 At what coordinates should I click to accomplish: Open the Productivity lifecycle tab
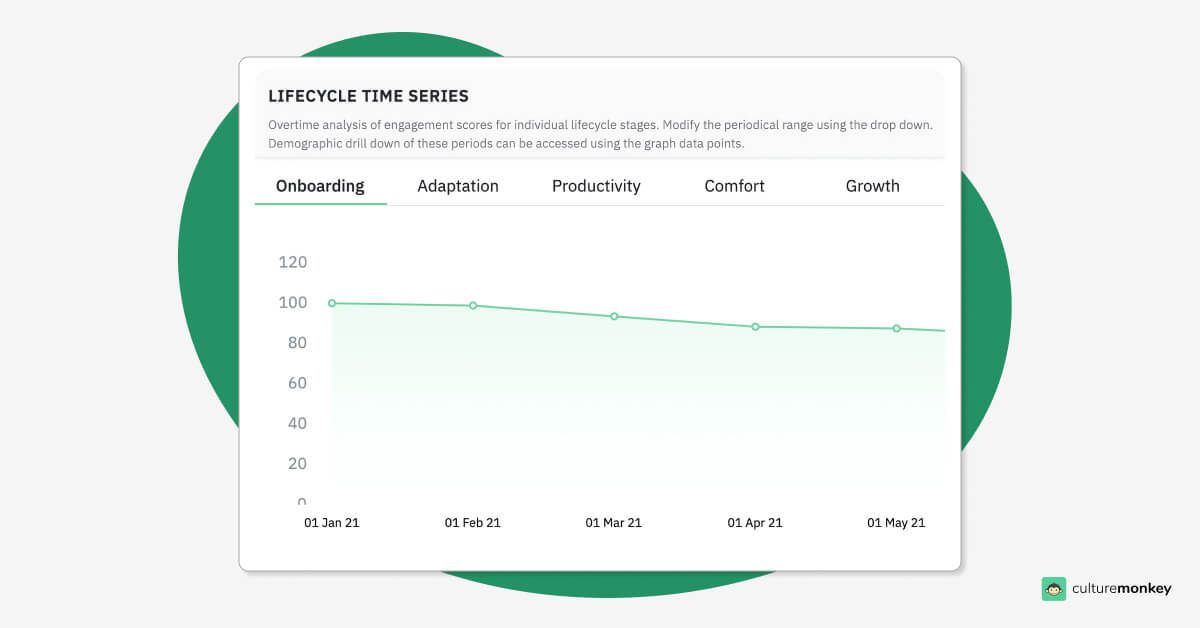pyautogui.click(x=596, y=186)
